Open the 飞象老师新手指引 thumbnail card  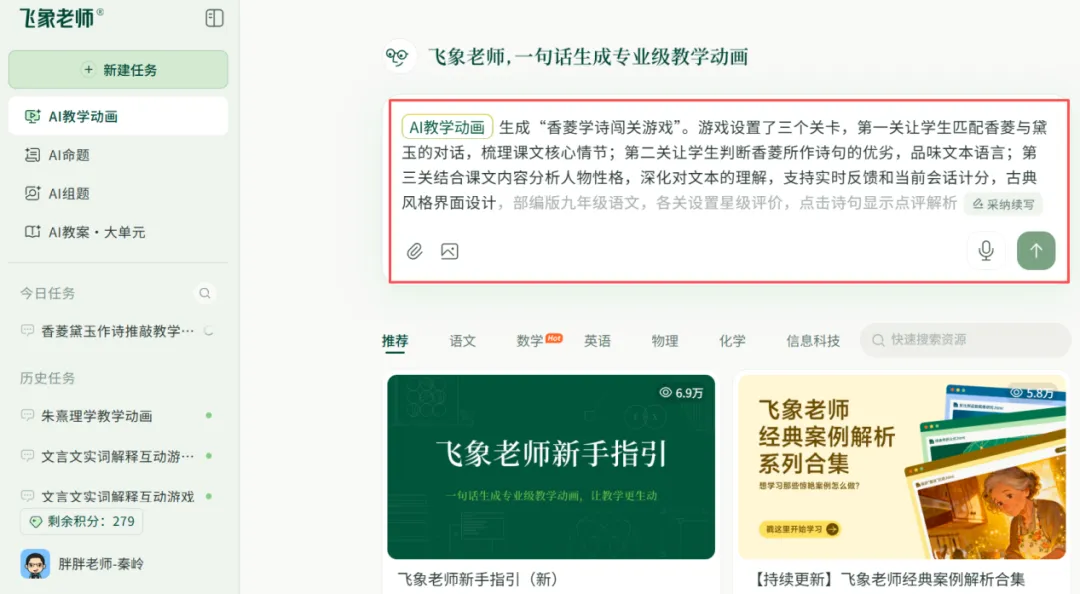click(x=551, y=467)
